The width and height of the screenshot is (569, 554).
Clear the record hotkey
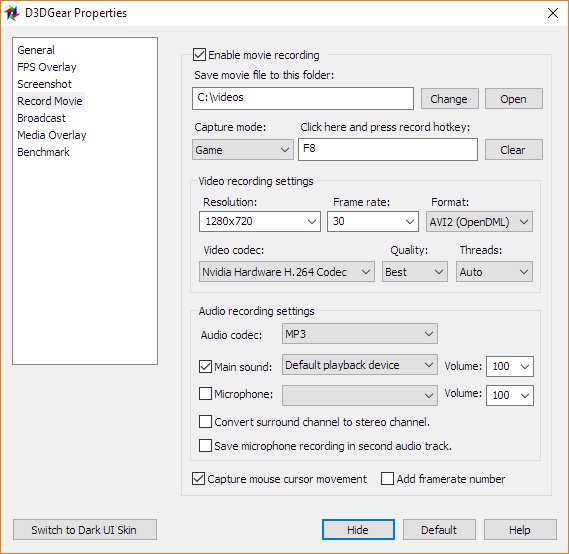514,149
